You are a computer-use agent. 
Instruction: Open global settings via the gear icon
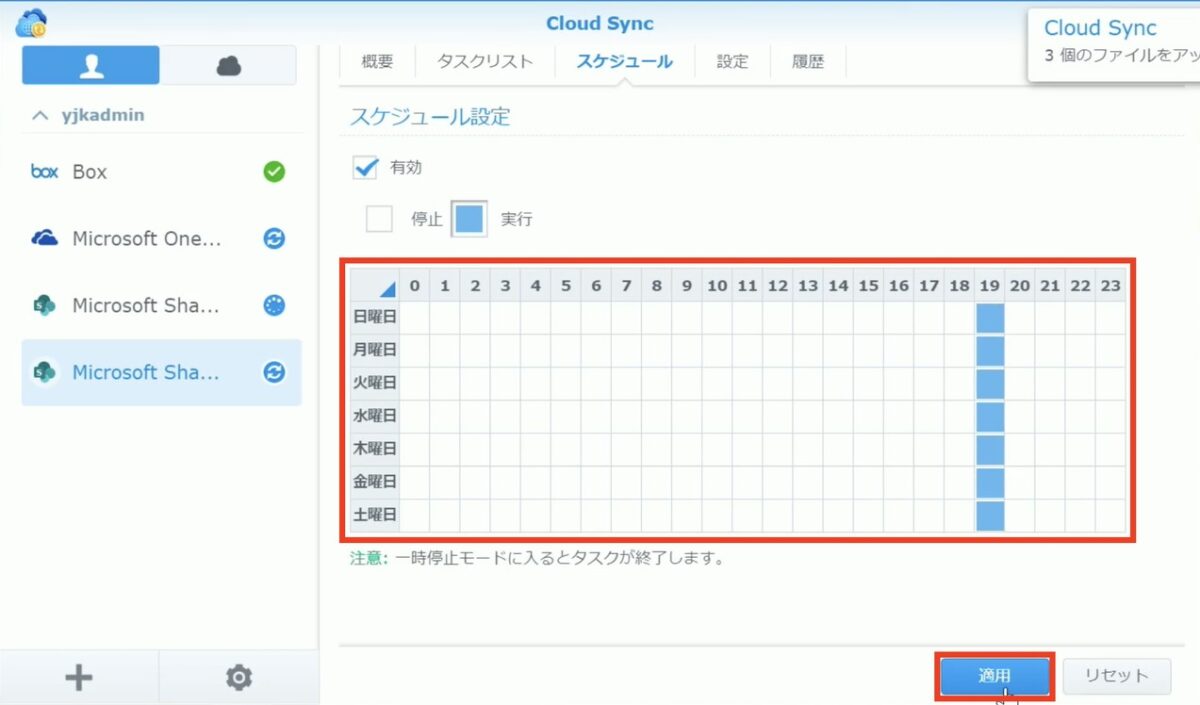238,676
